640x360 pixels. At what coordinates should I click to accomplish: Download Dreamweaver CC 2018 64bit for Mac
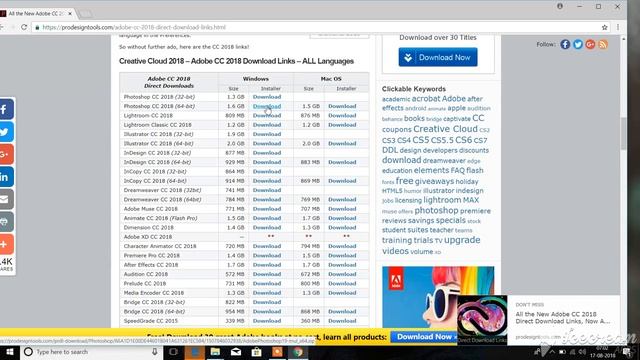click(x=342, y=200)
